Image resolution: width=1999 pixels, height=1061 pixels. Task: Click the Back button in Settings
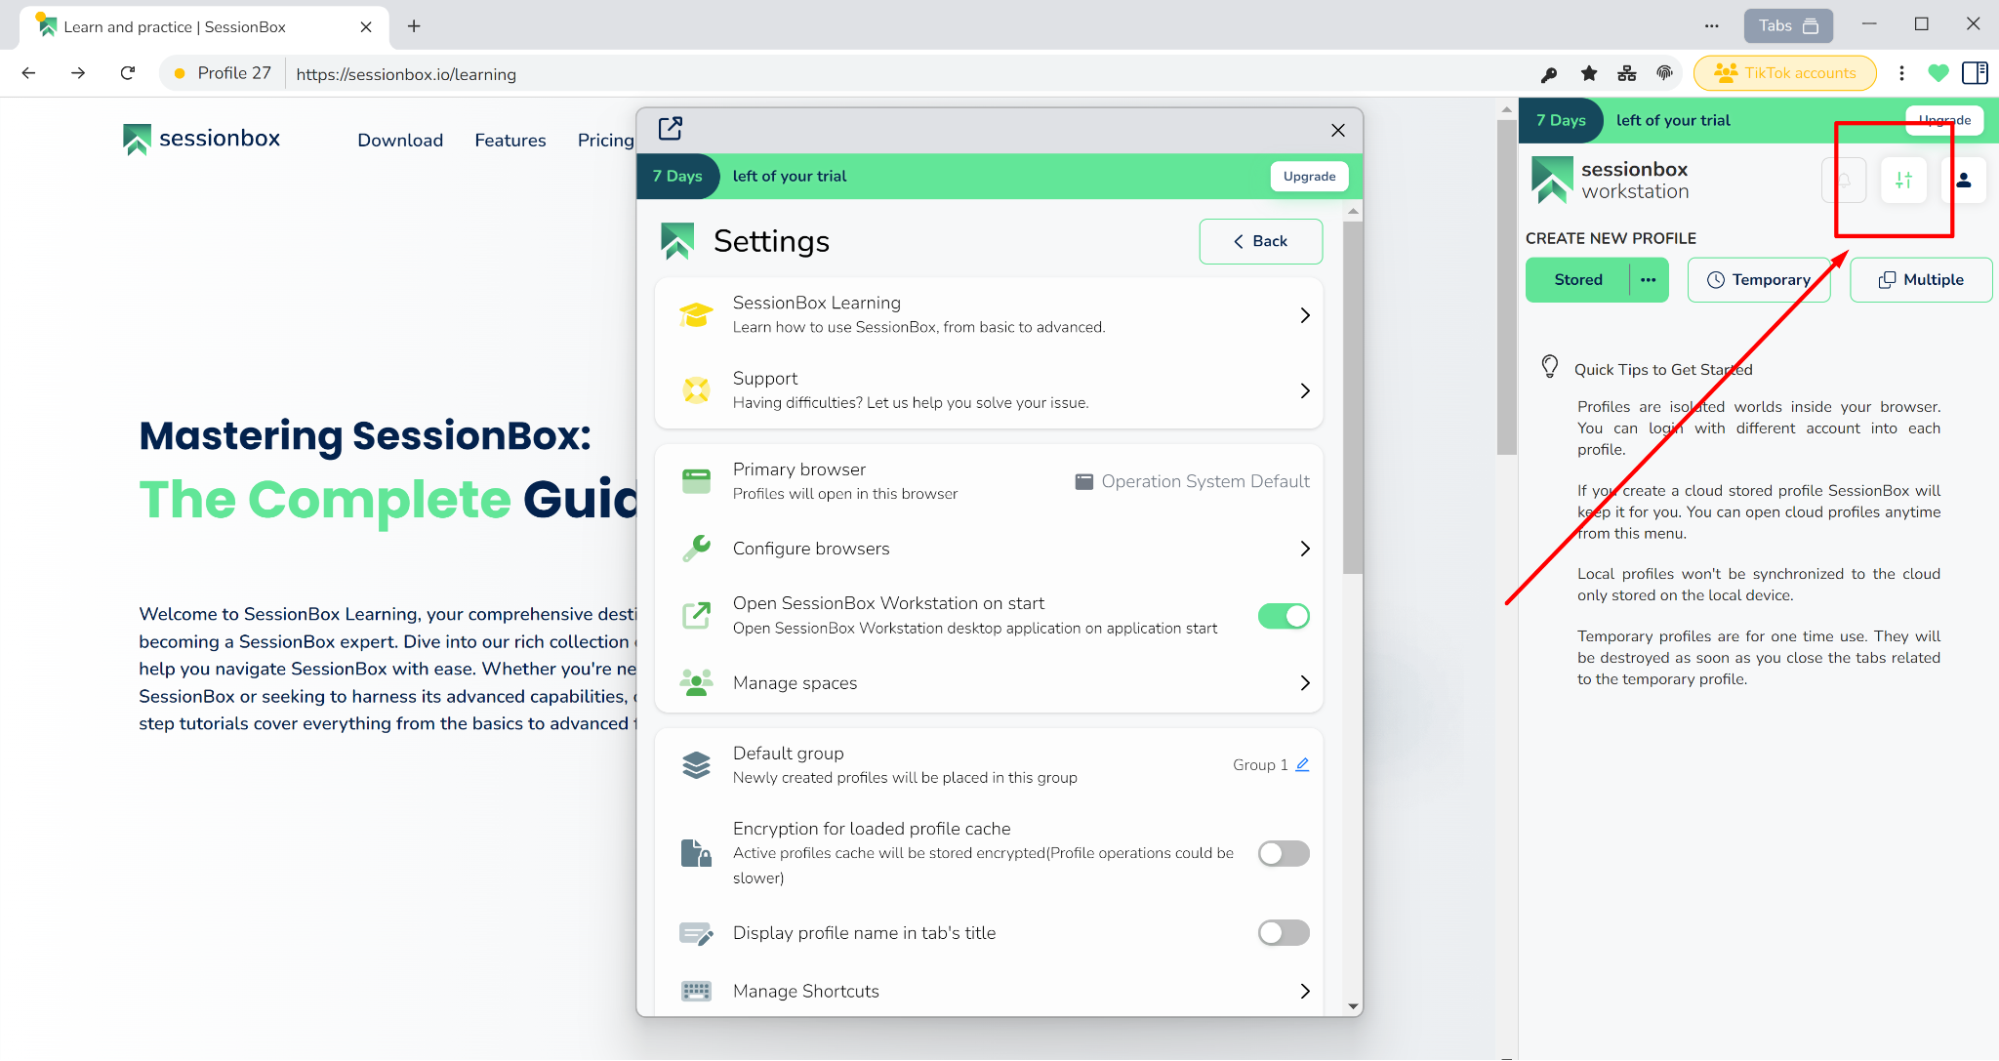click(1260, 241)
